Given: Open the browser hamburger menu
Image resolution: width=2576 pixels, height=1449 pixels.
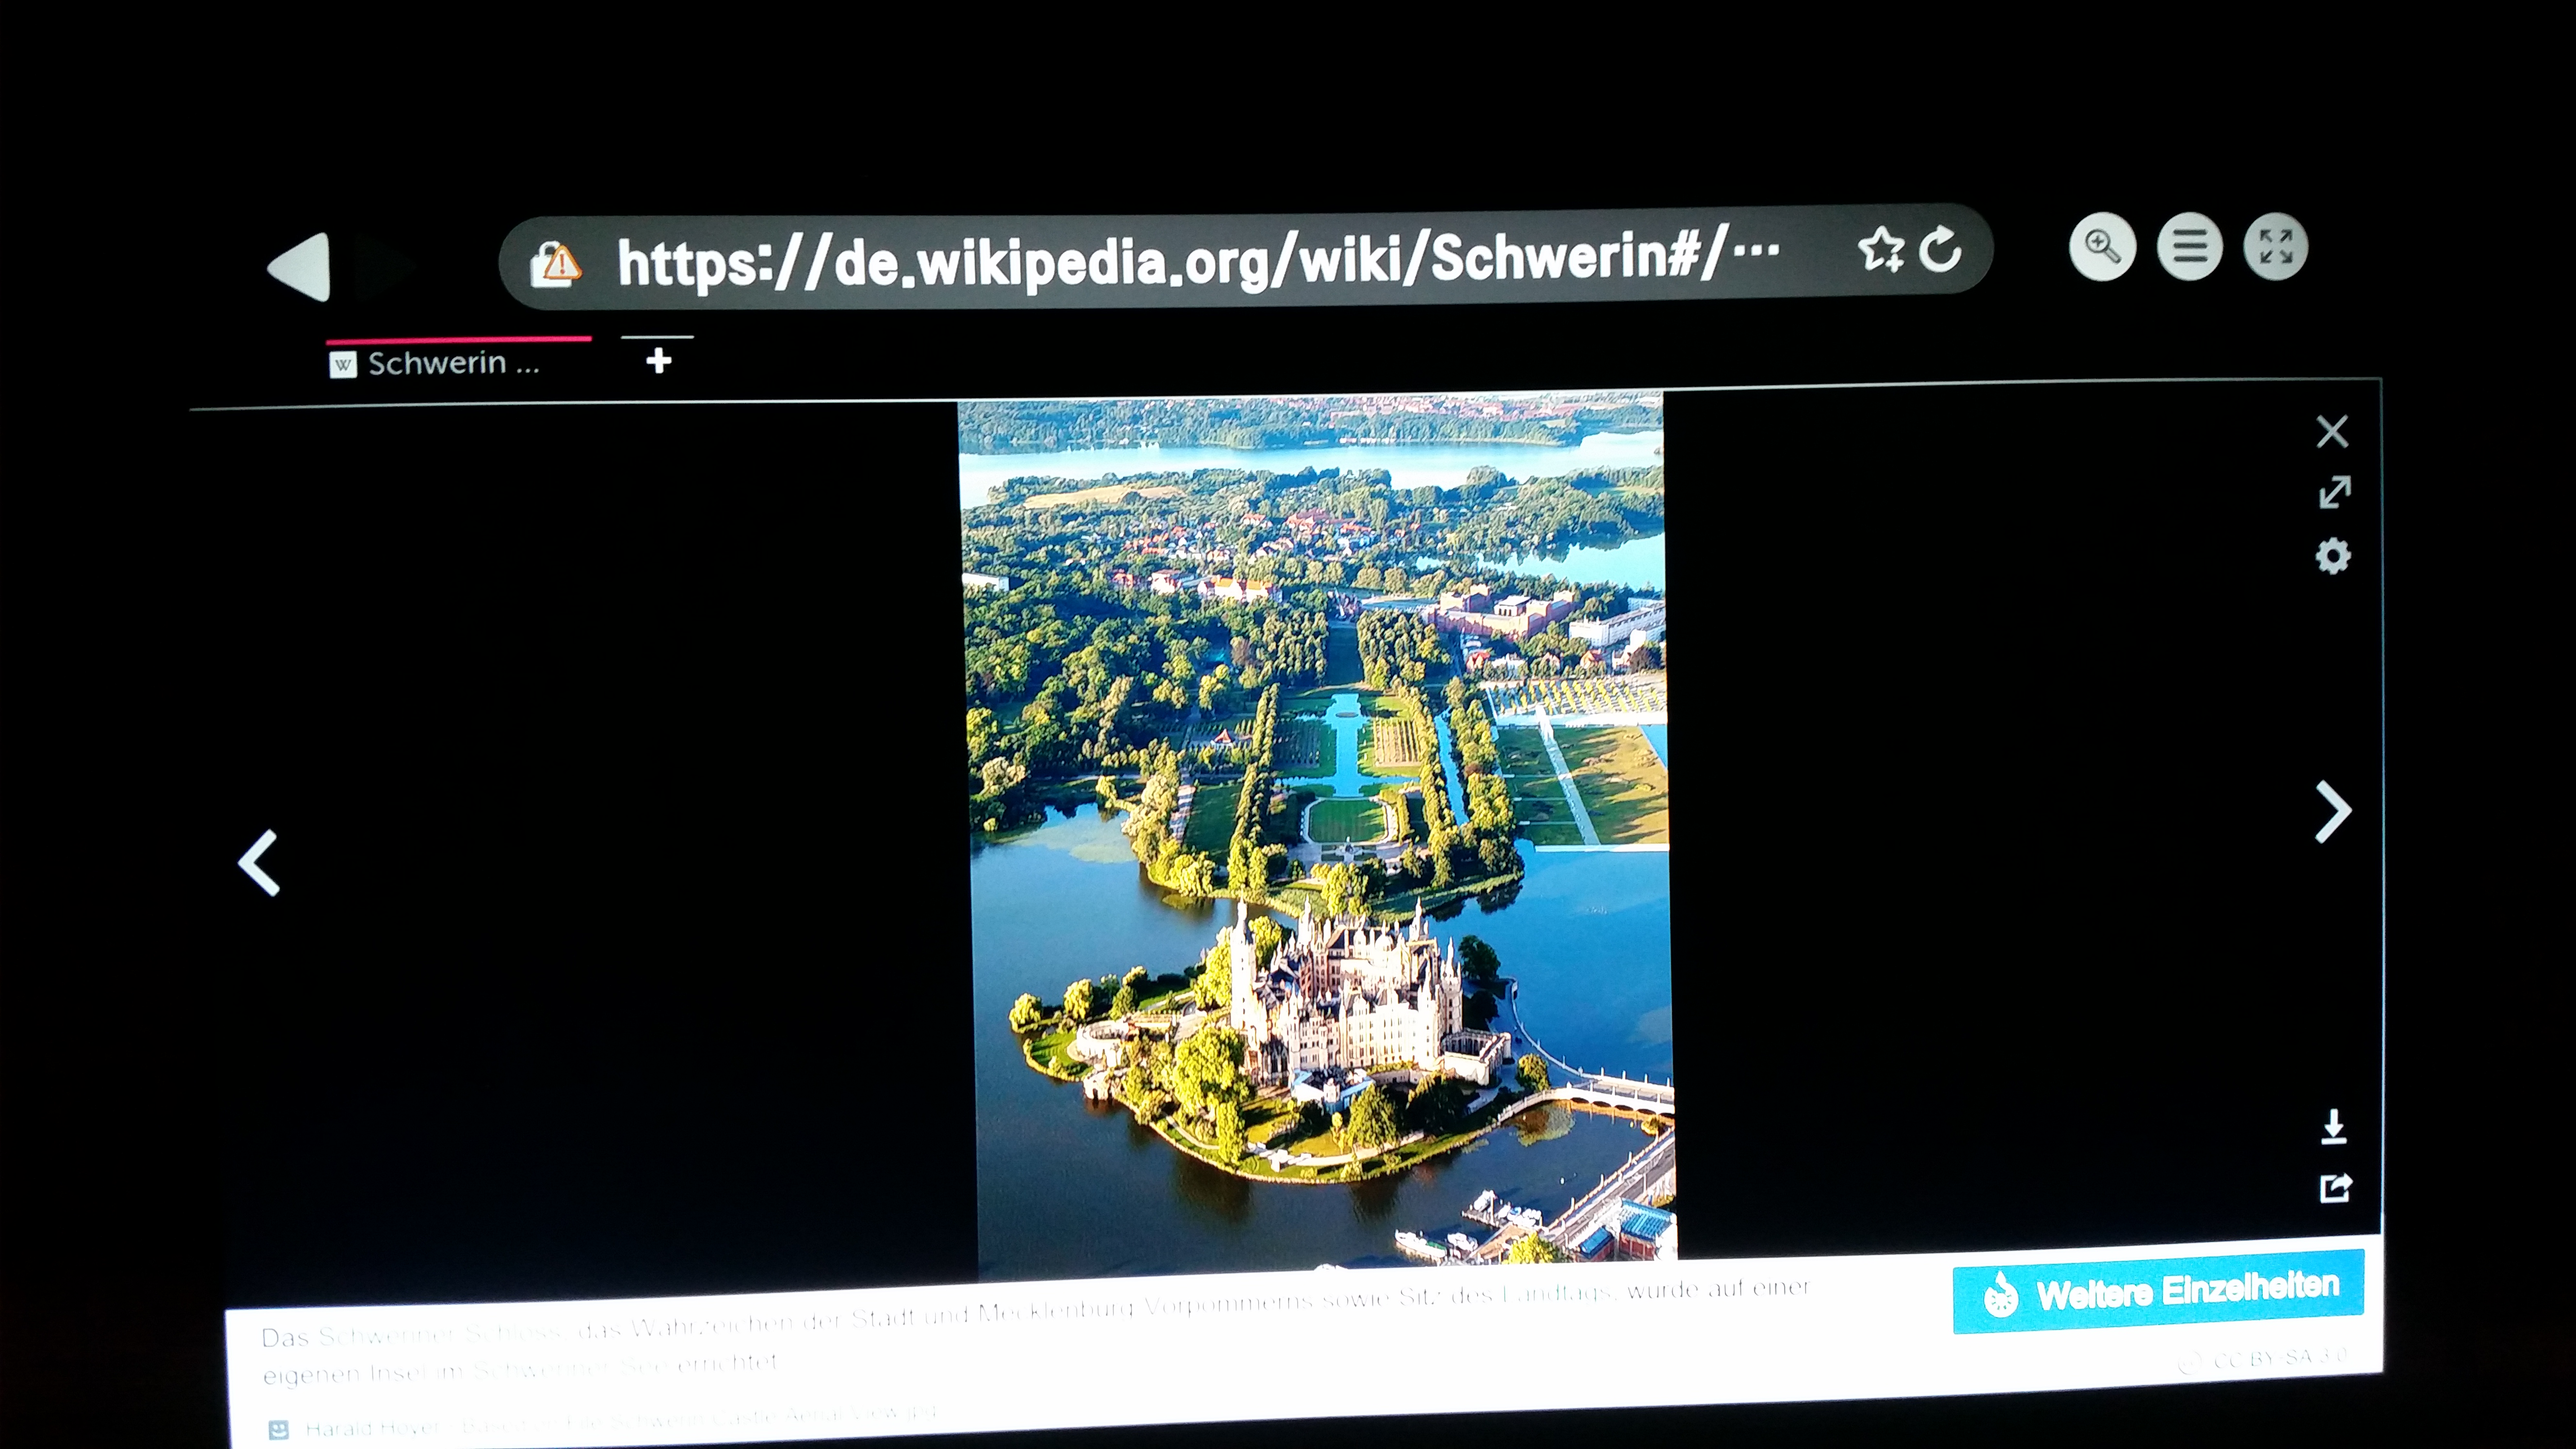Looking at the screenshot, I should coord(2189,247).
